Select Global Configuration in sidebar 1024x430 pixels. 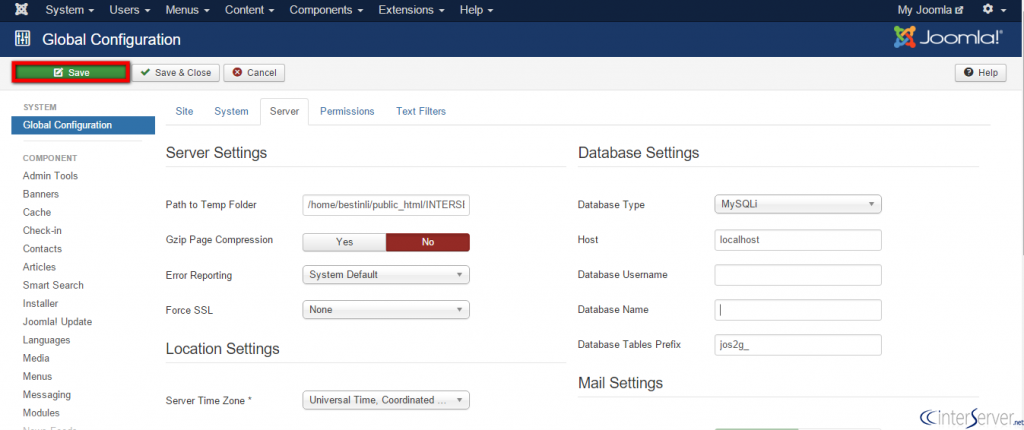coord(83,125)
